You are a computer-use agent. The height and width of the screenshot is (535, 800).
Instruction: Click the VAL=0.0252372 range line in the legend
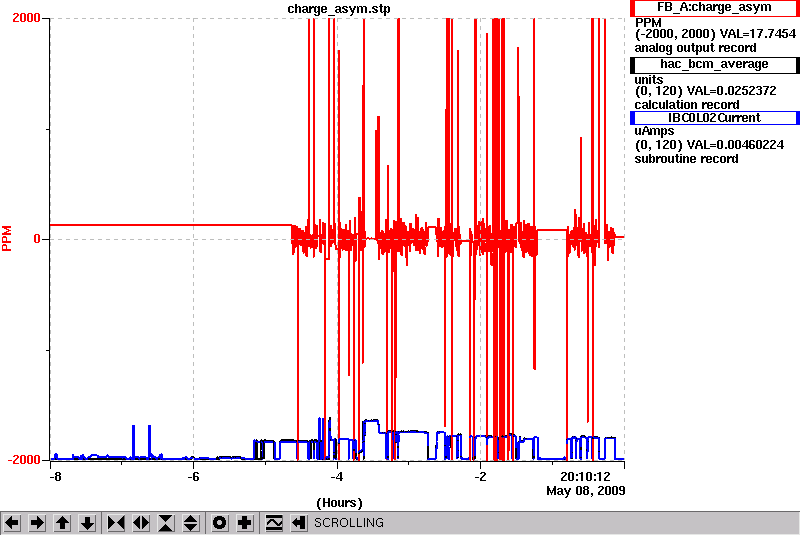[706, 91]
